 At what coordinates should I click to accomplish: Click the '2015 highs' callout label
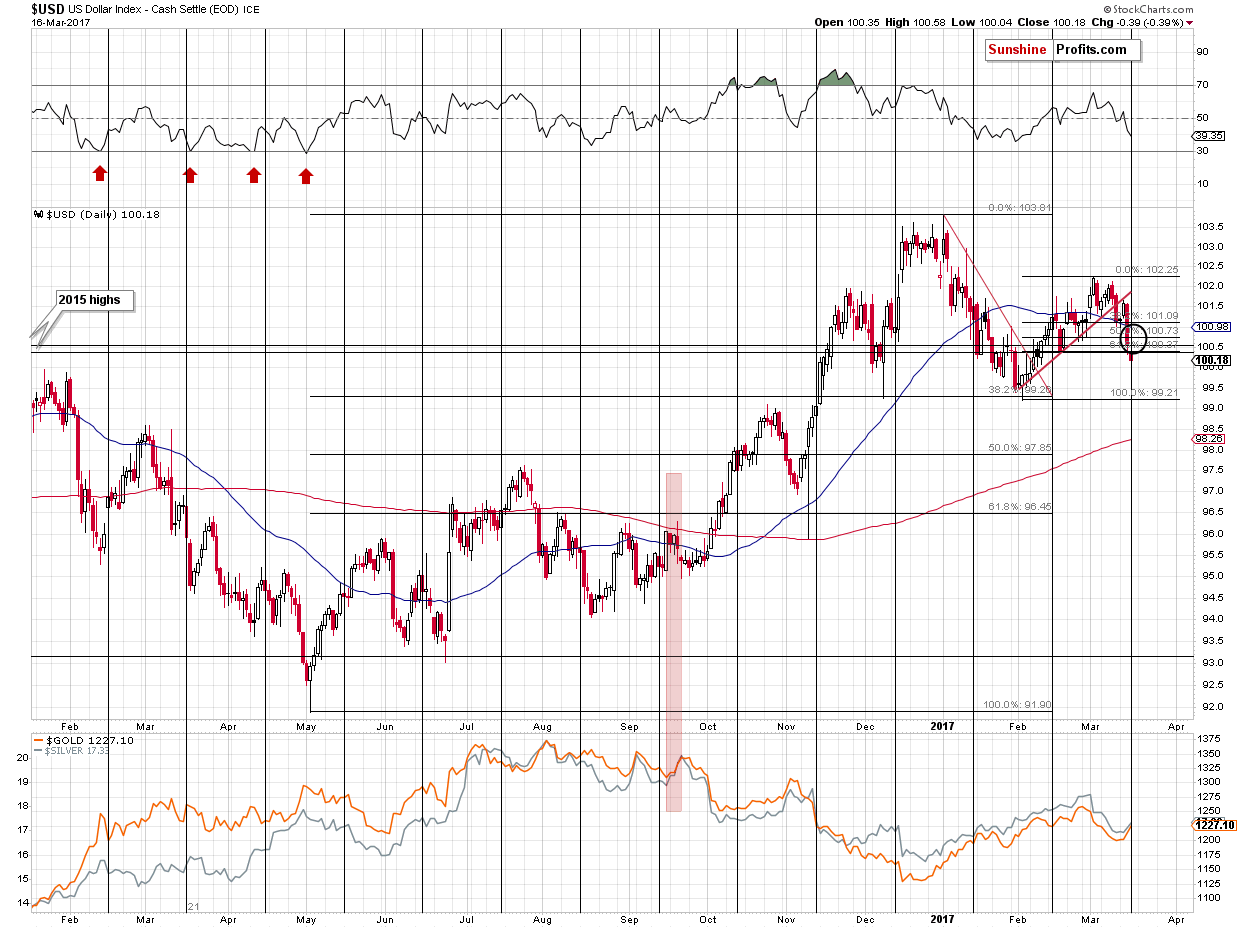point(97,300)
